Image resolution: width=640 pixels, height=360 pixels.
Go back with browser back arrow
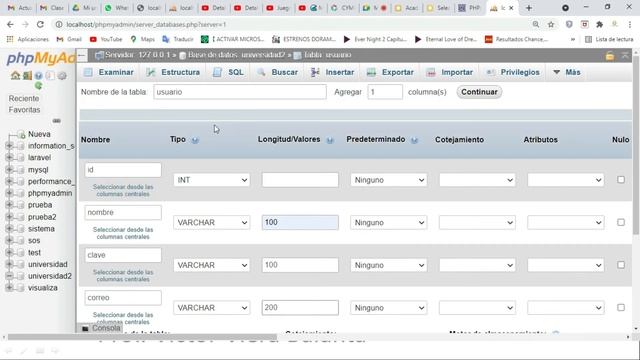(x=10, y=24)
